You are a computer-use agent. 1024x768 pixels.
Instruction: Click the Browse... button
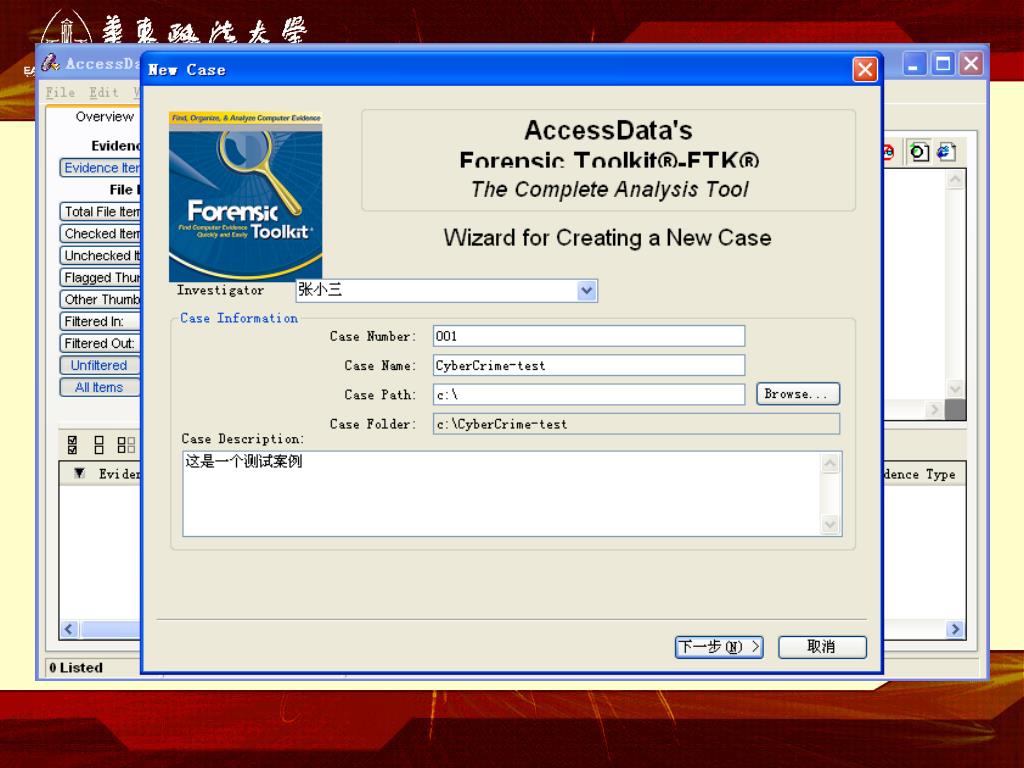(x=798, y=394)
